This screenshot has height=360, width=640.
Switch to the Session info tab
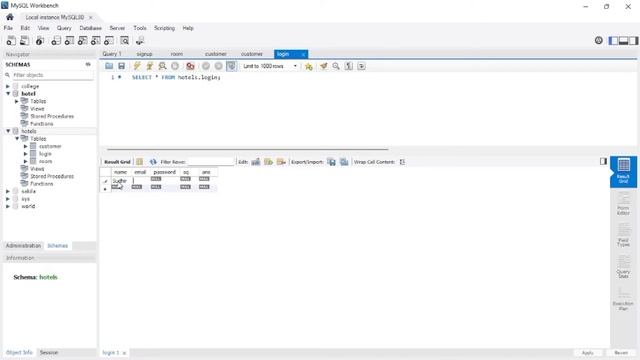point(49,352)
